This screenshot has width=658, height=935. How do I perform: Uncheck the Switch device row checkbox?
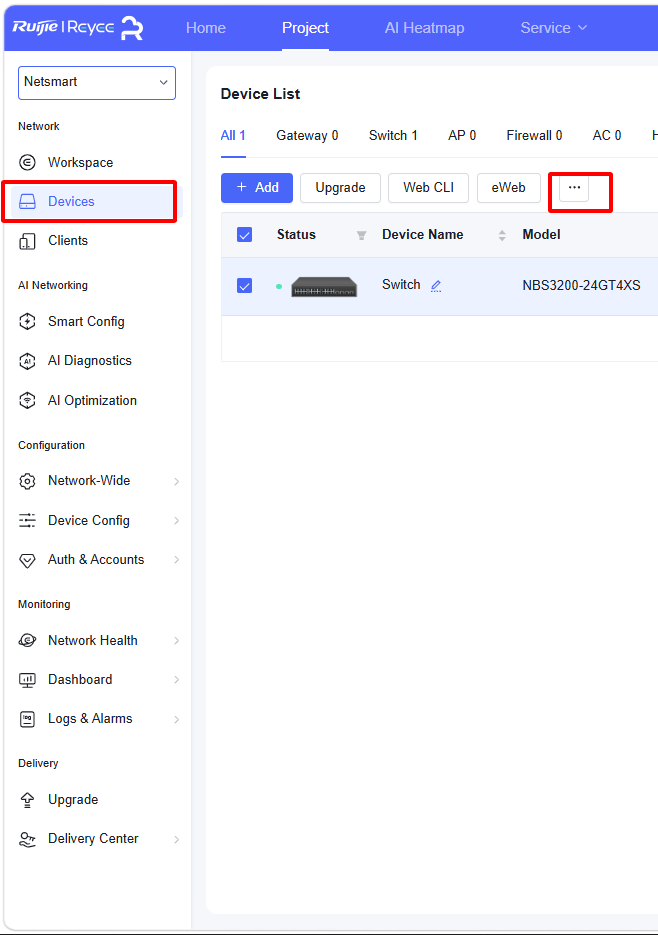click(x=245, y=286)
